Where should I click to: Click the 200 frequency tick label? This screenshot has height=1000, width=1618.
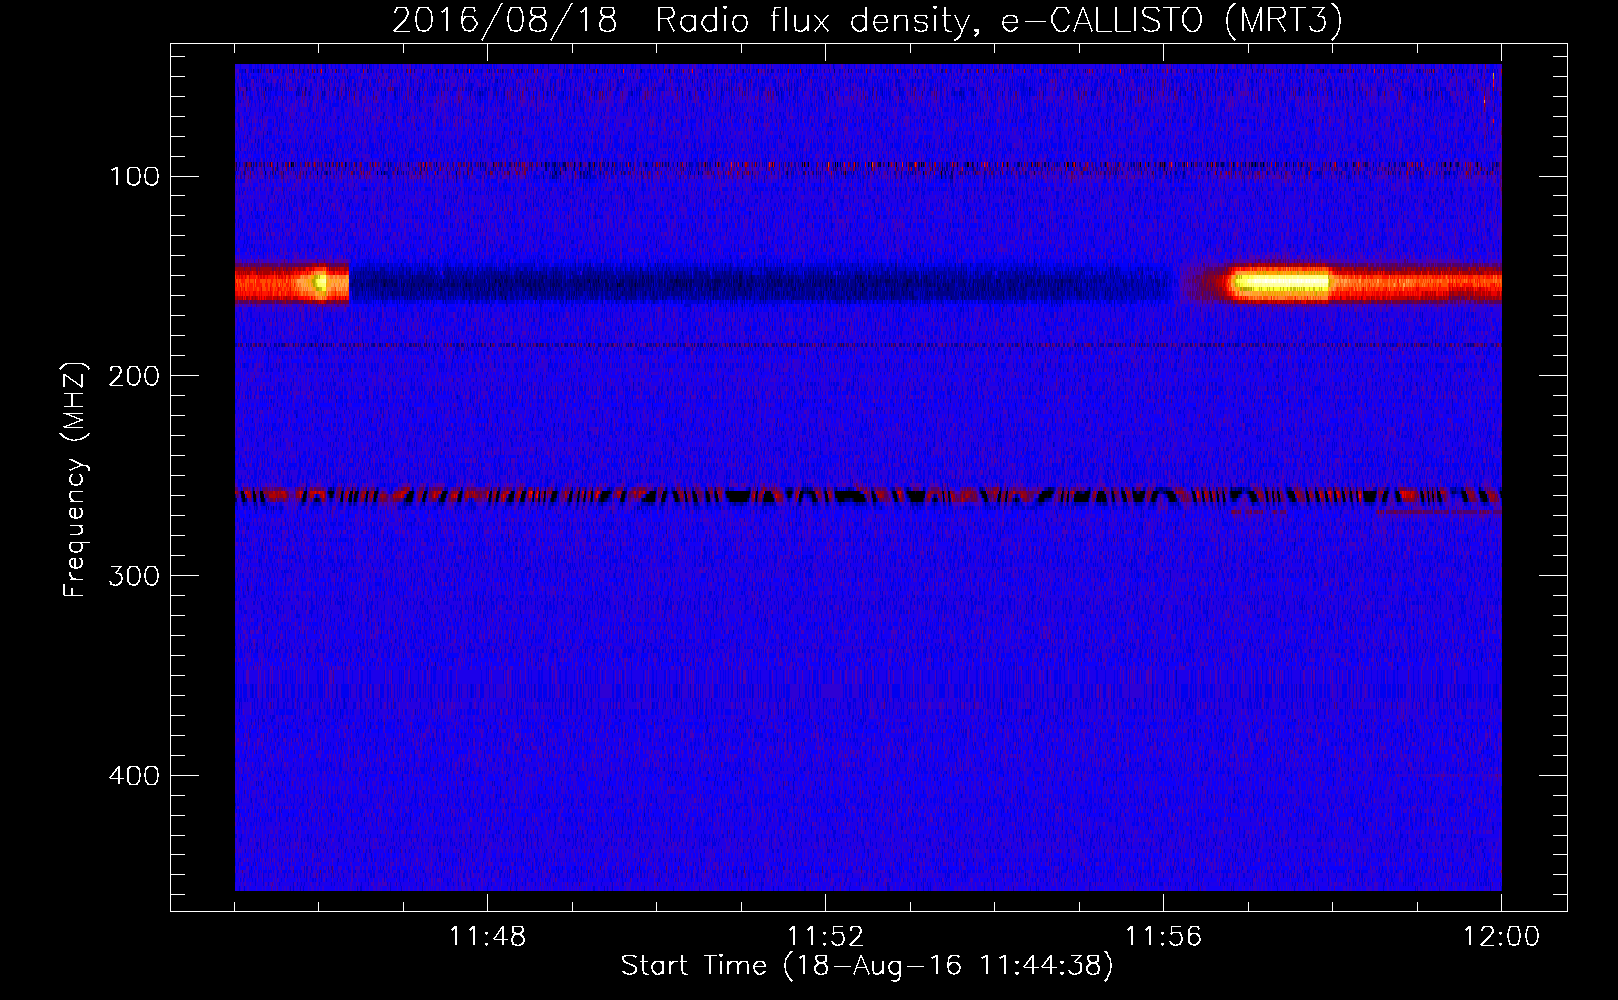pos(134,376)
